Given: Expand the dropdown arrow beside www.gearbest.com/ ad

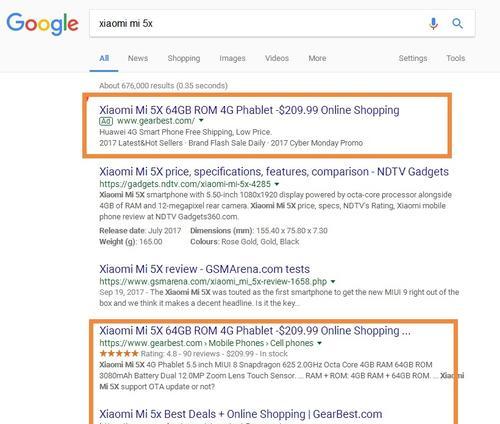Looking at the screenshot, I should point(201,120).
